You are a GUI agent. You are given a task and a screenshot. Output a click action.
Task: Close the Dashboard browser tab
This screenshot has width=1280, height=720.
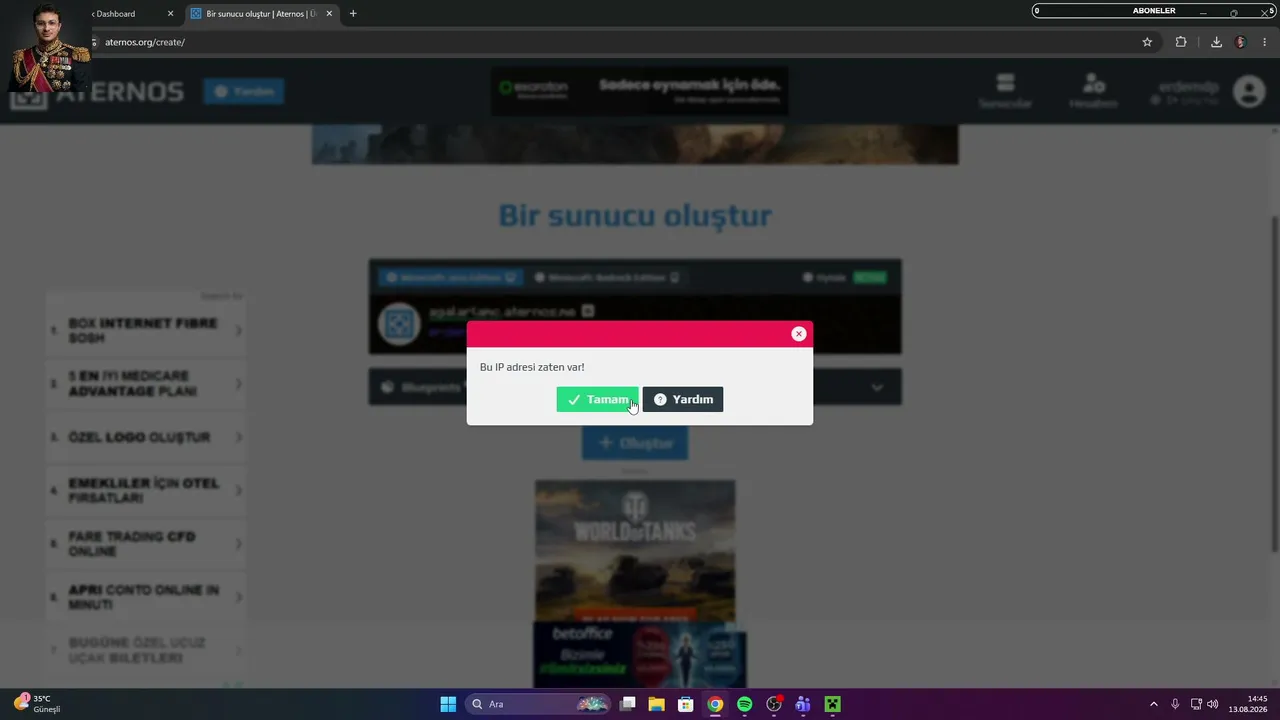pos(170,14)
